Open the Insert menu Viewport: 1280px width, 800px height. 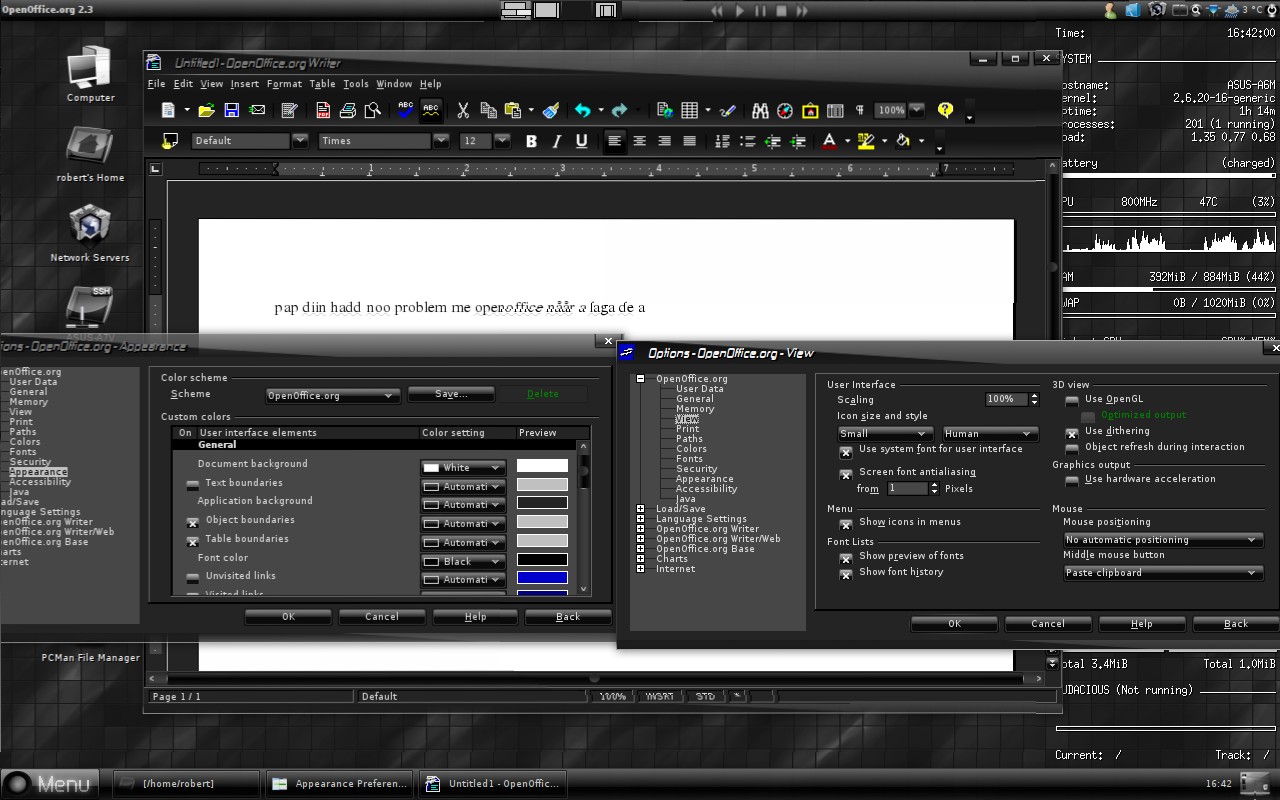click(244, 84)
